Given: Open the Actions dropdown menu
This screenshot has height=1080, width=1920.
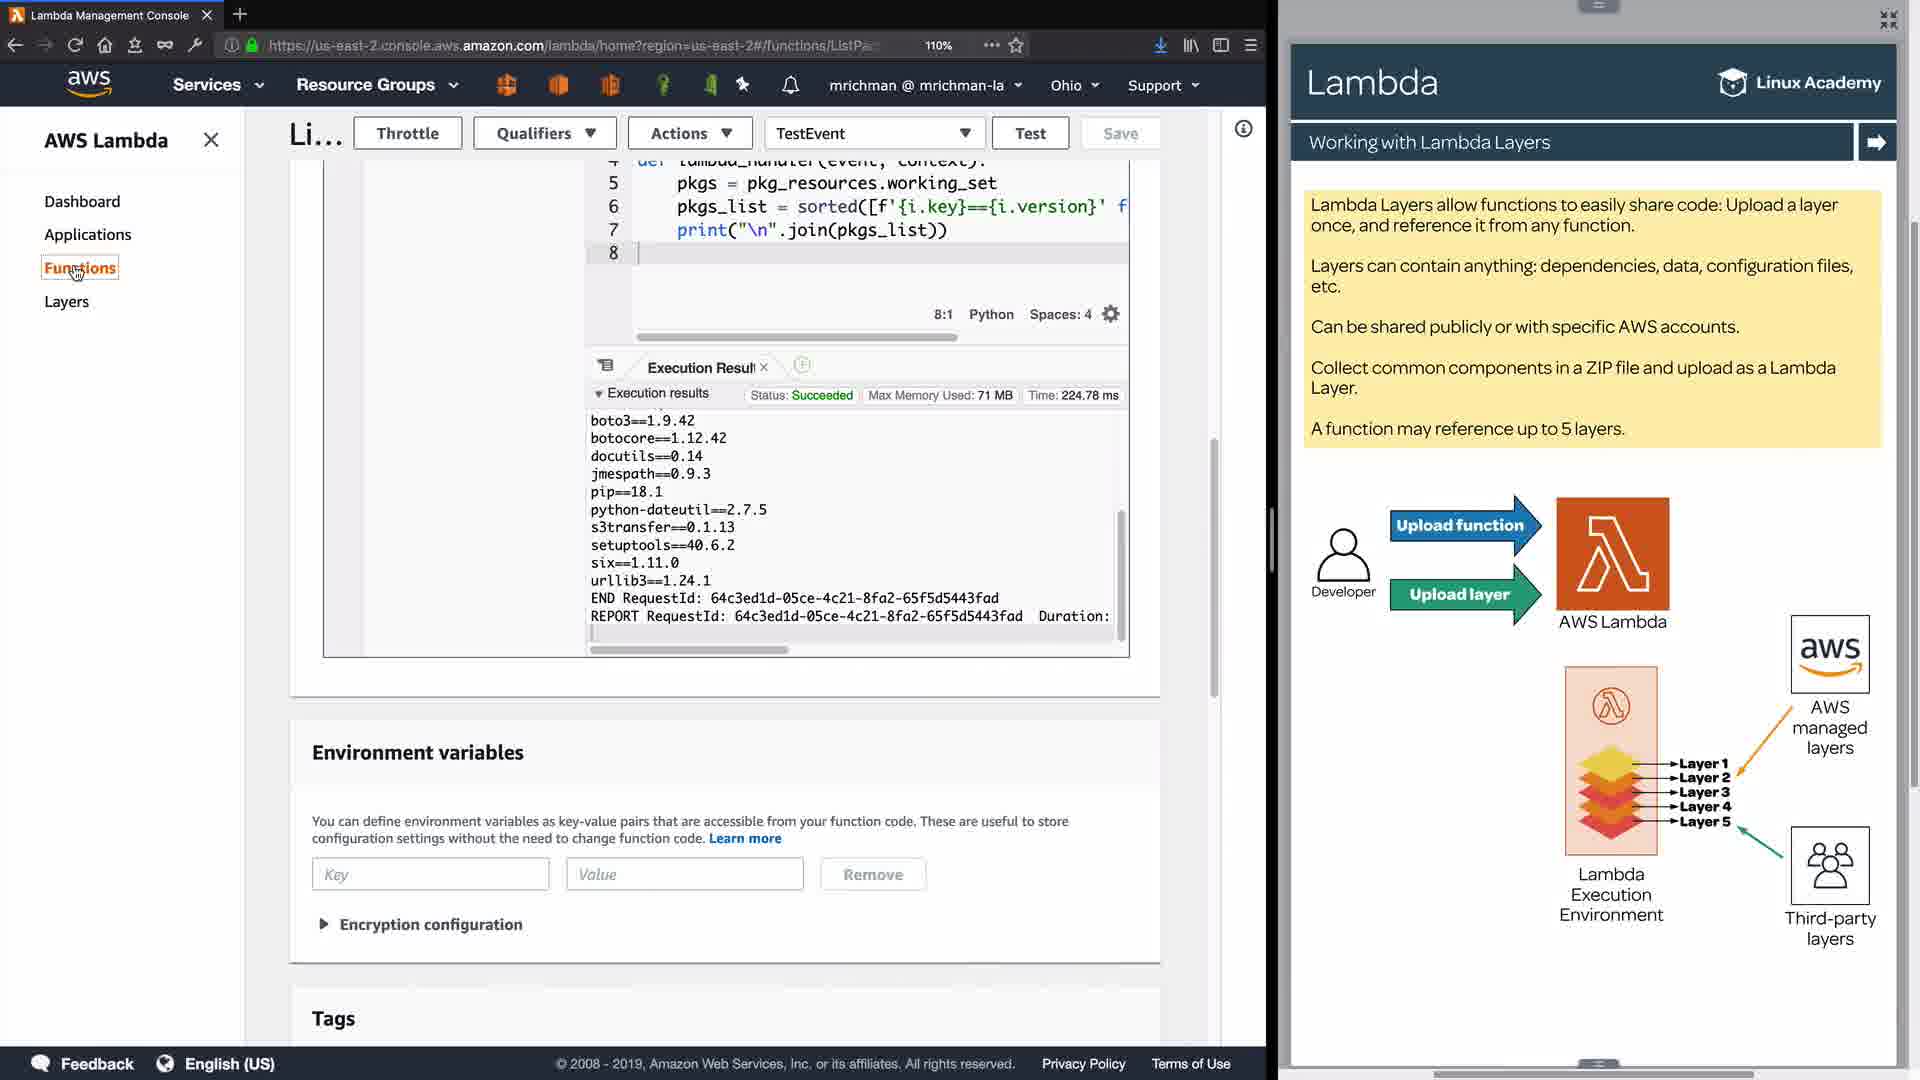Looking at the screenshot, I should [x=691, y=133].
